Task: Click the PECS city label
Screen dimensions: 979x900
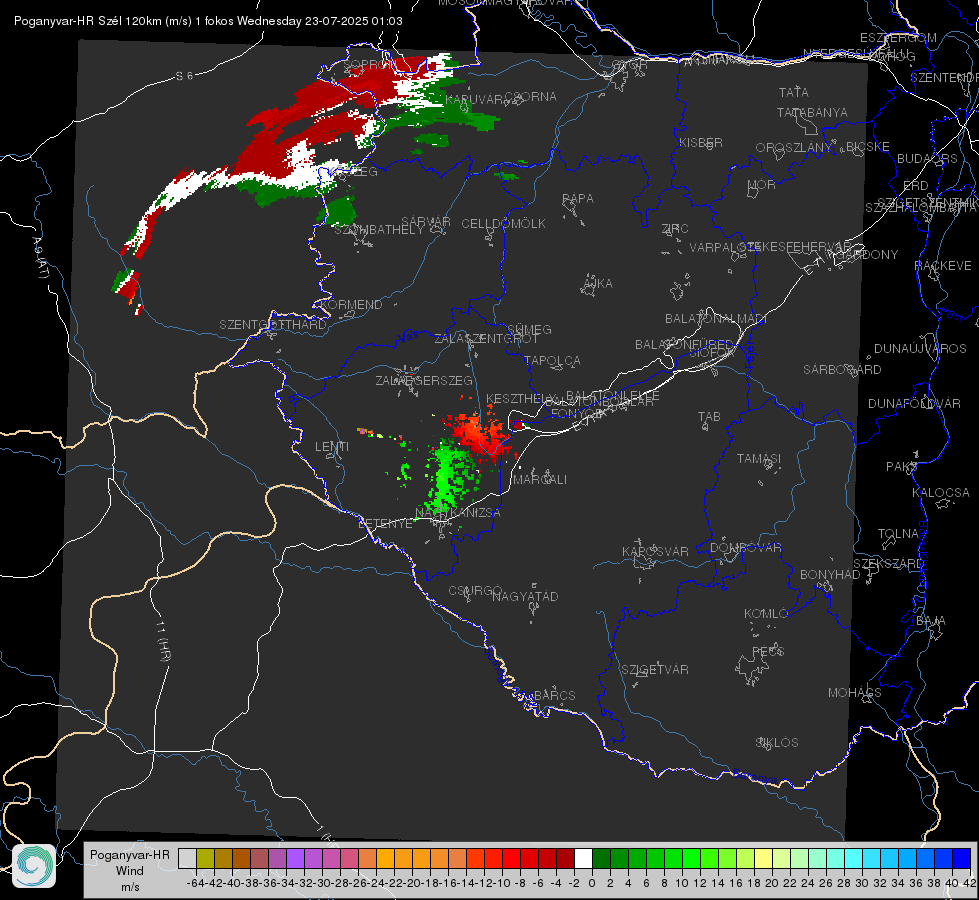Action: point(767,651)
